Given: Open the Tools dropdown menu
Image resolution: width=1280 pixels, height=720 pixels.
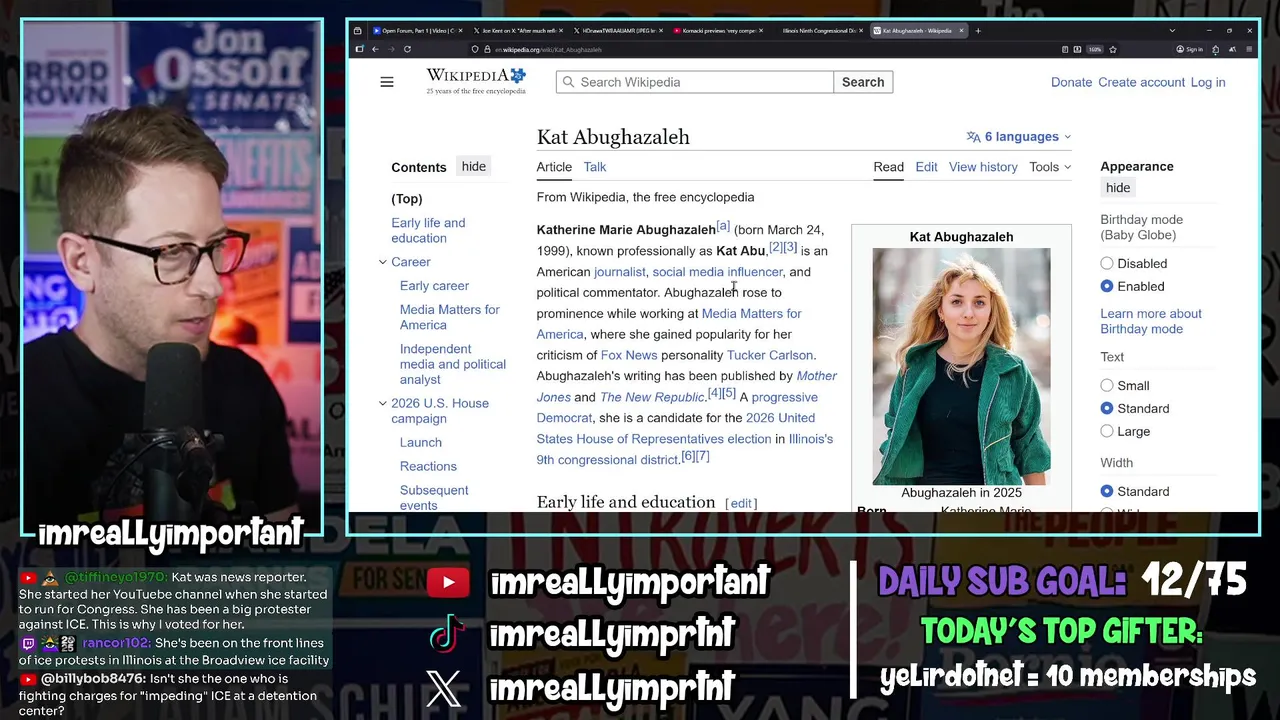Looking at the screenshot, I should 1050,167.
